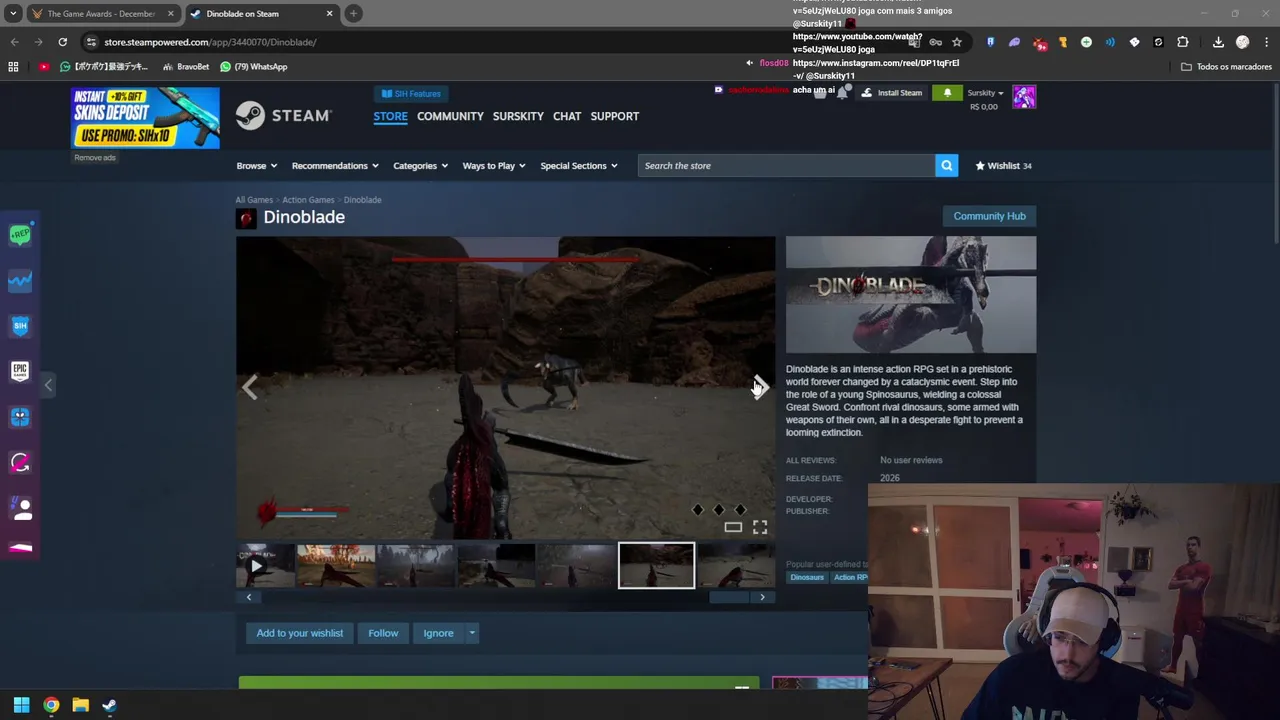
Task: Open Action Games breadcrumb link
Action: (308, 200)
